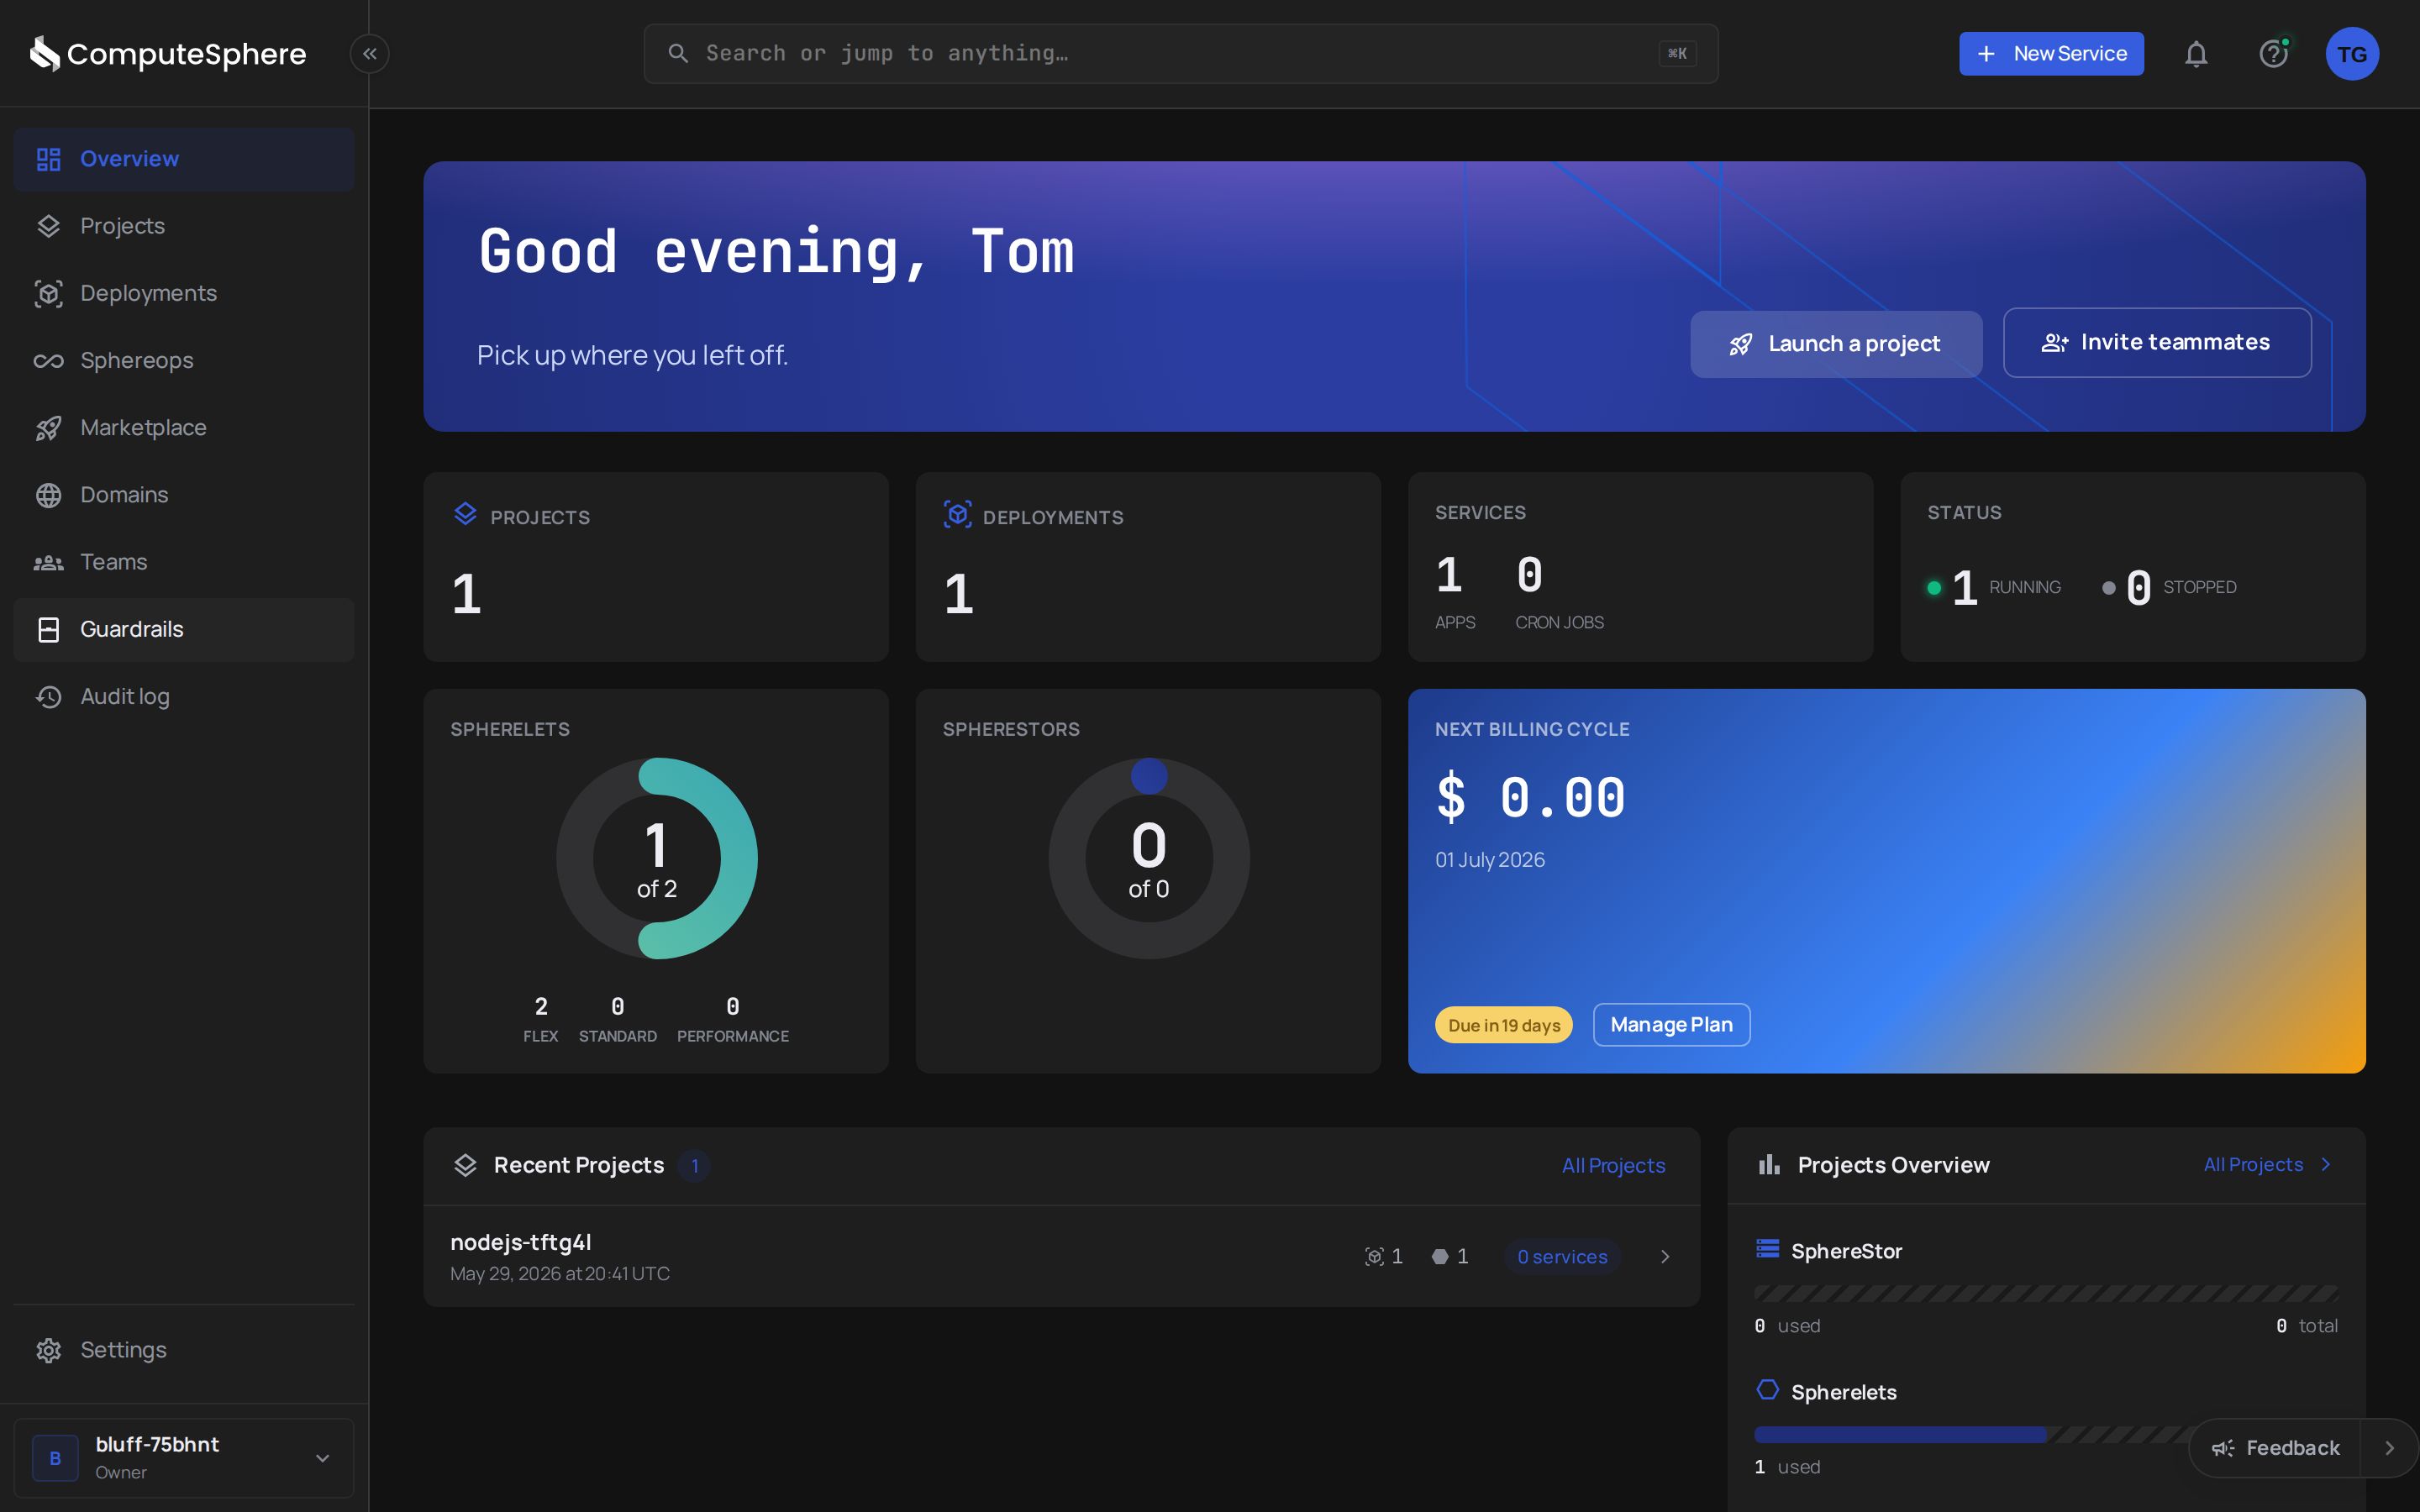Click the Spherelets donut chart
Screen dimensions: 2420x1512
click(x=657, y=858)
